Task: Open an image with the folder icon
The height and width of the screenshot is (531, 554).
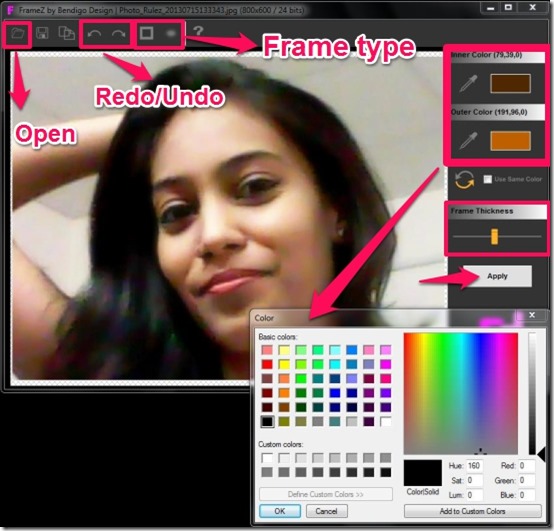Action: (x=17, y=34)
